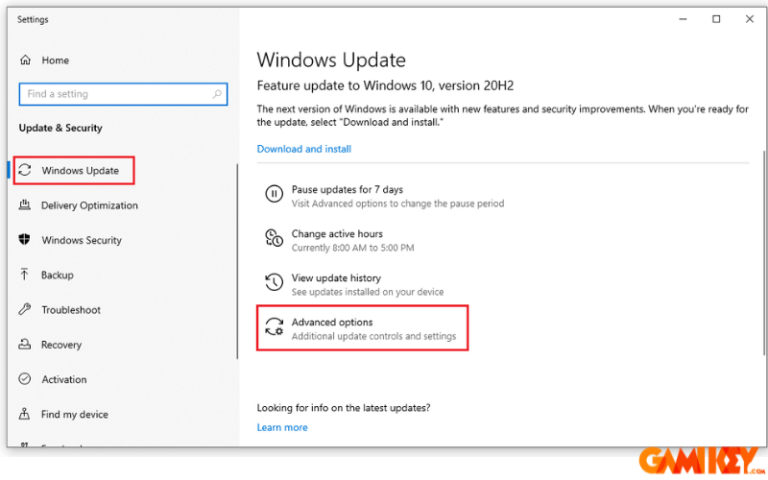
Task: Click the Find my device person icon
Action: (24, 413)
